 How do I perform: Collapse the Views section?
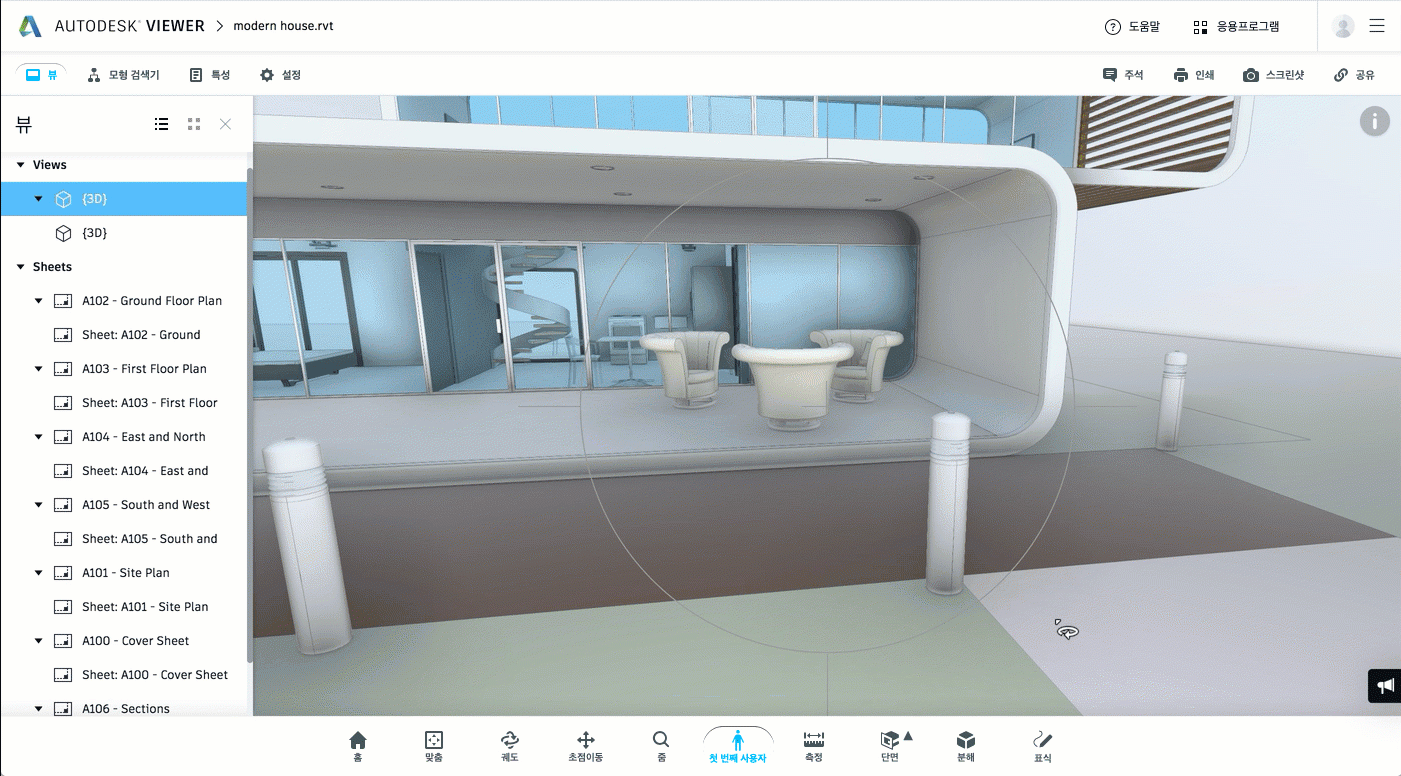(x=21, y=165)
